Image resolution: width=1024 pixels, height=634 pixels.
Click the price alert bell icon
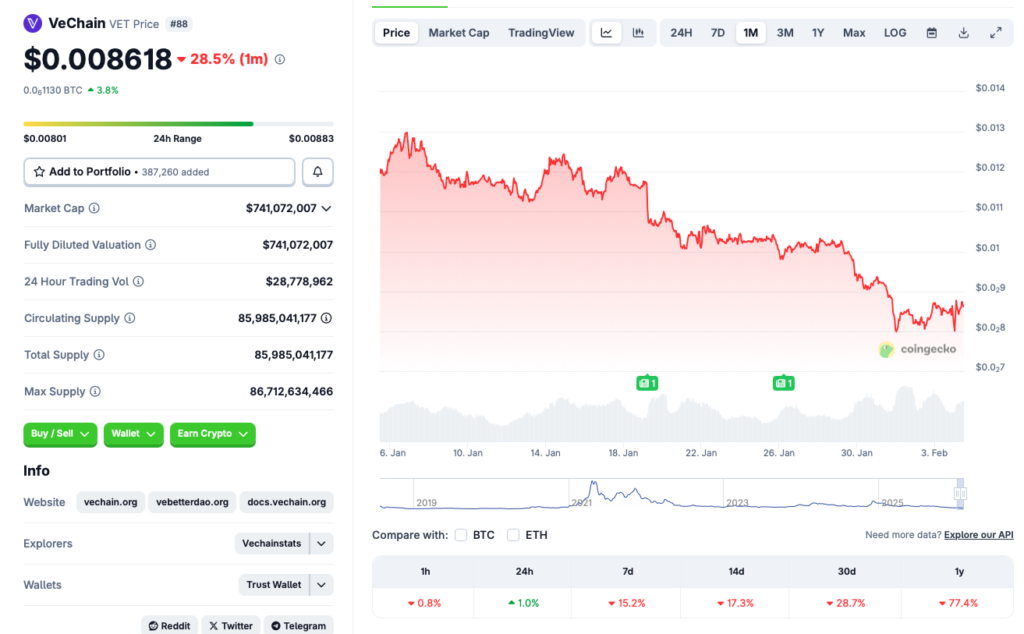point(317,171)
